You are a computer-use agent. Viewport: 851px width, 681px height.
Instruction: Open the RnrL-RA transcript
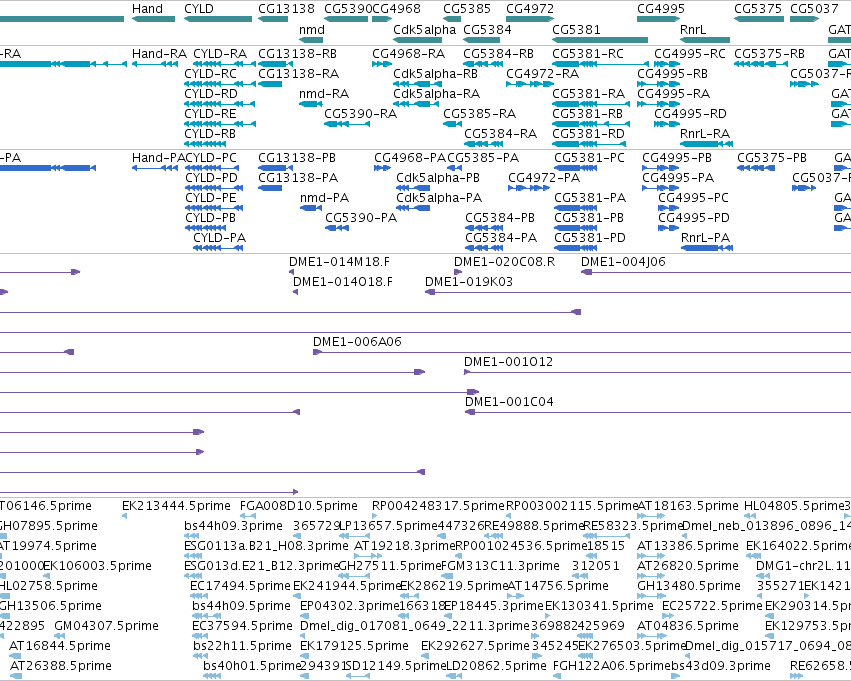pos(706,144)
